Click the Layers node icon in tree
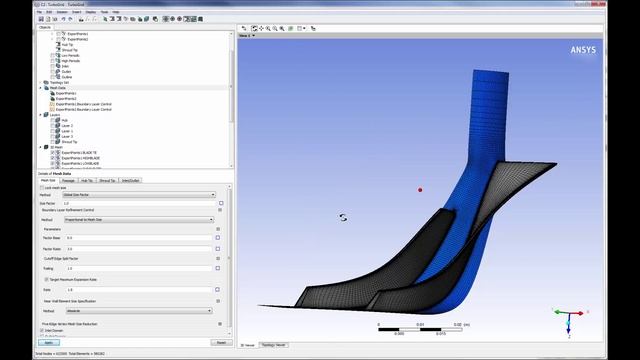 pos(47,115)
